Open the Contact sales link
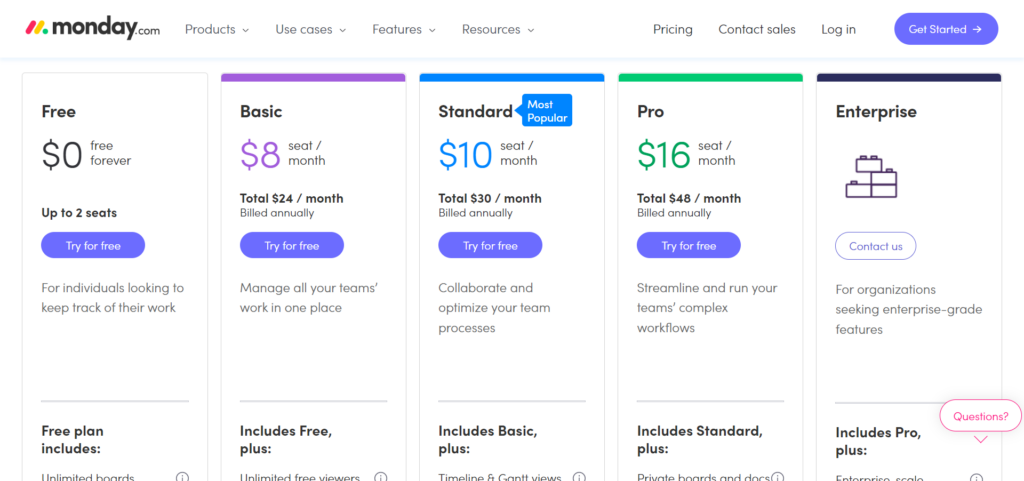The image size is (1024, 481). (757, 29)
